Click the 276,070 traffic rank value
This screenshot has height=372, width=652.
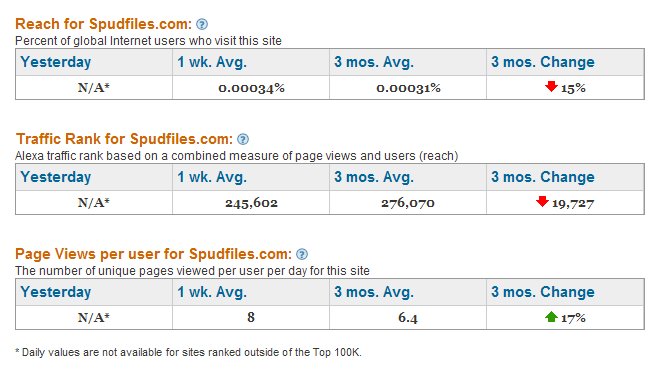click(x=408, y=203)
